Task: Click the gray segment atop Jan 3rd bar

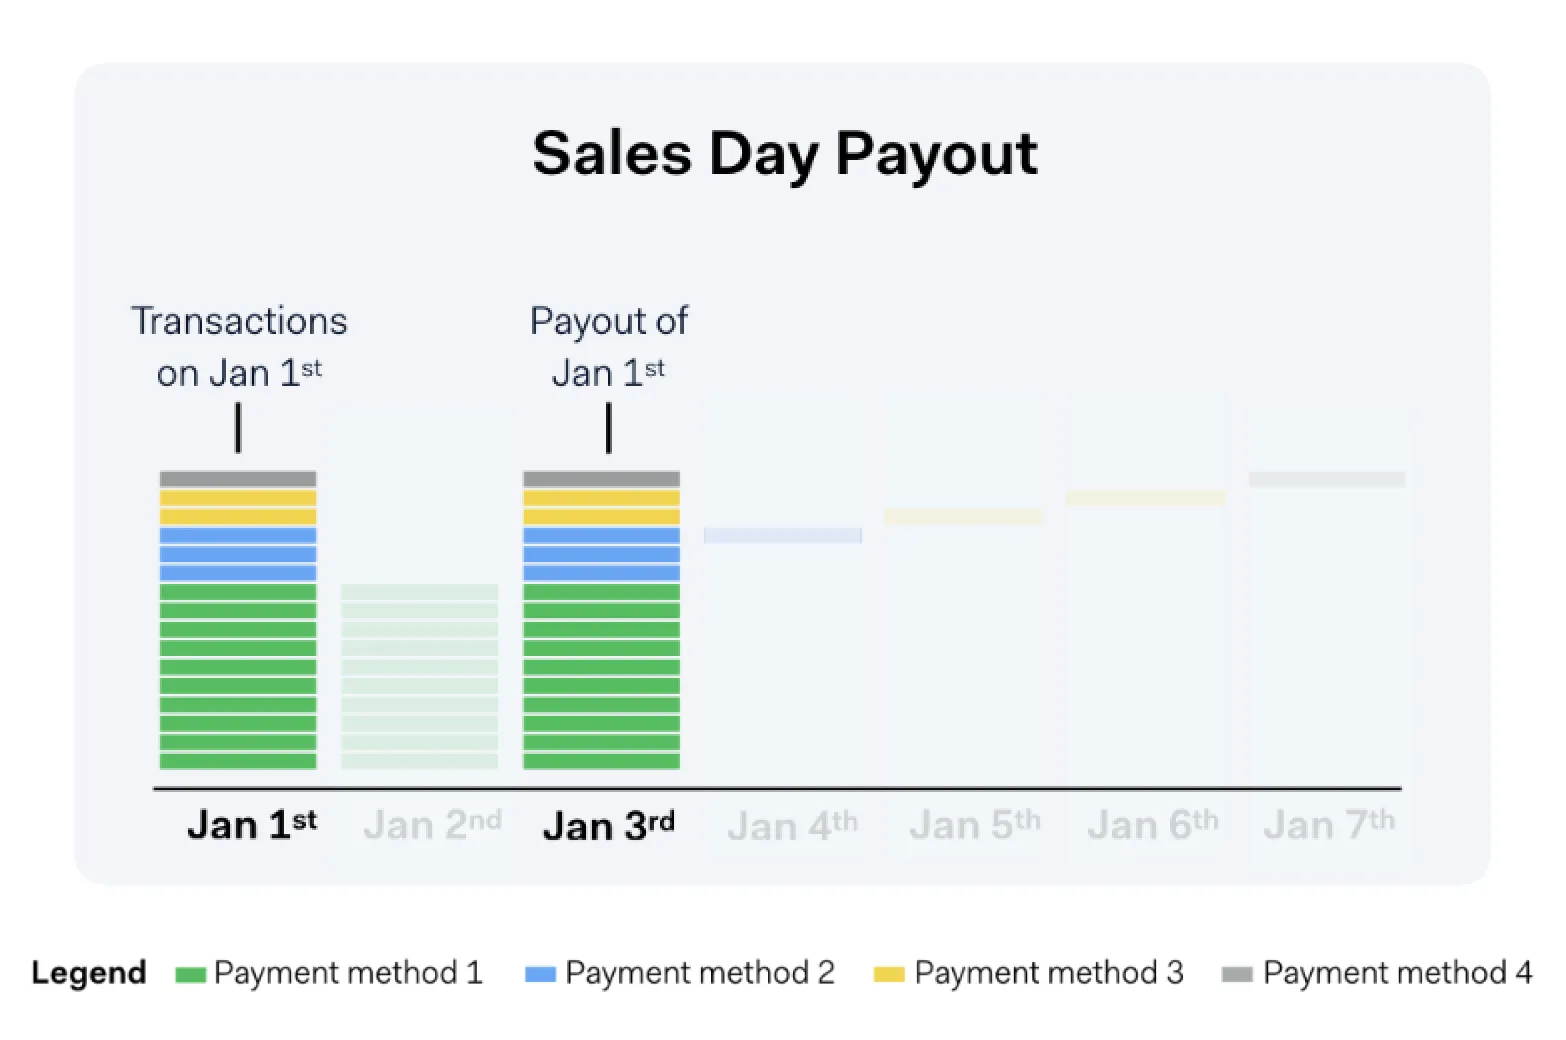Action: pyautogui.click(x=601, y=479)
